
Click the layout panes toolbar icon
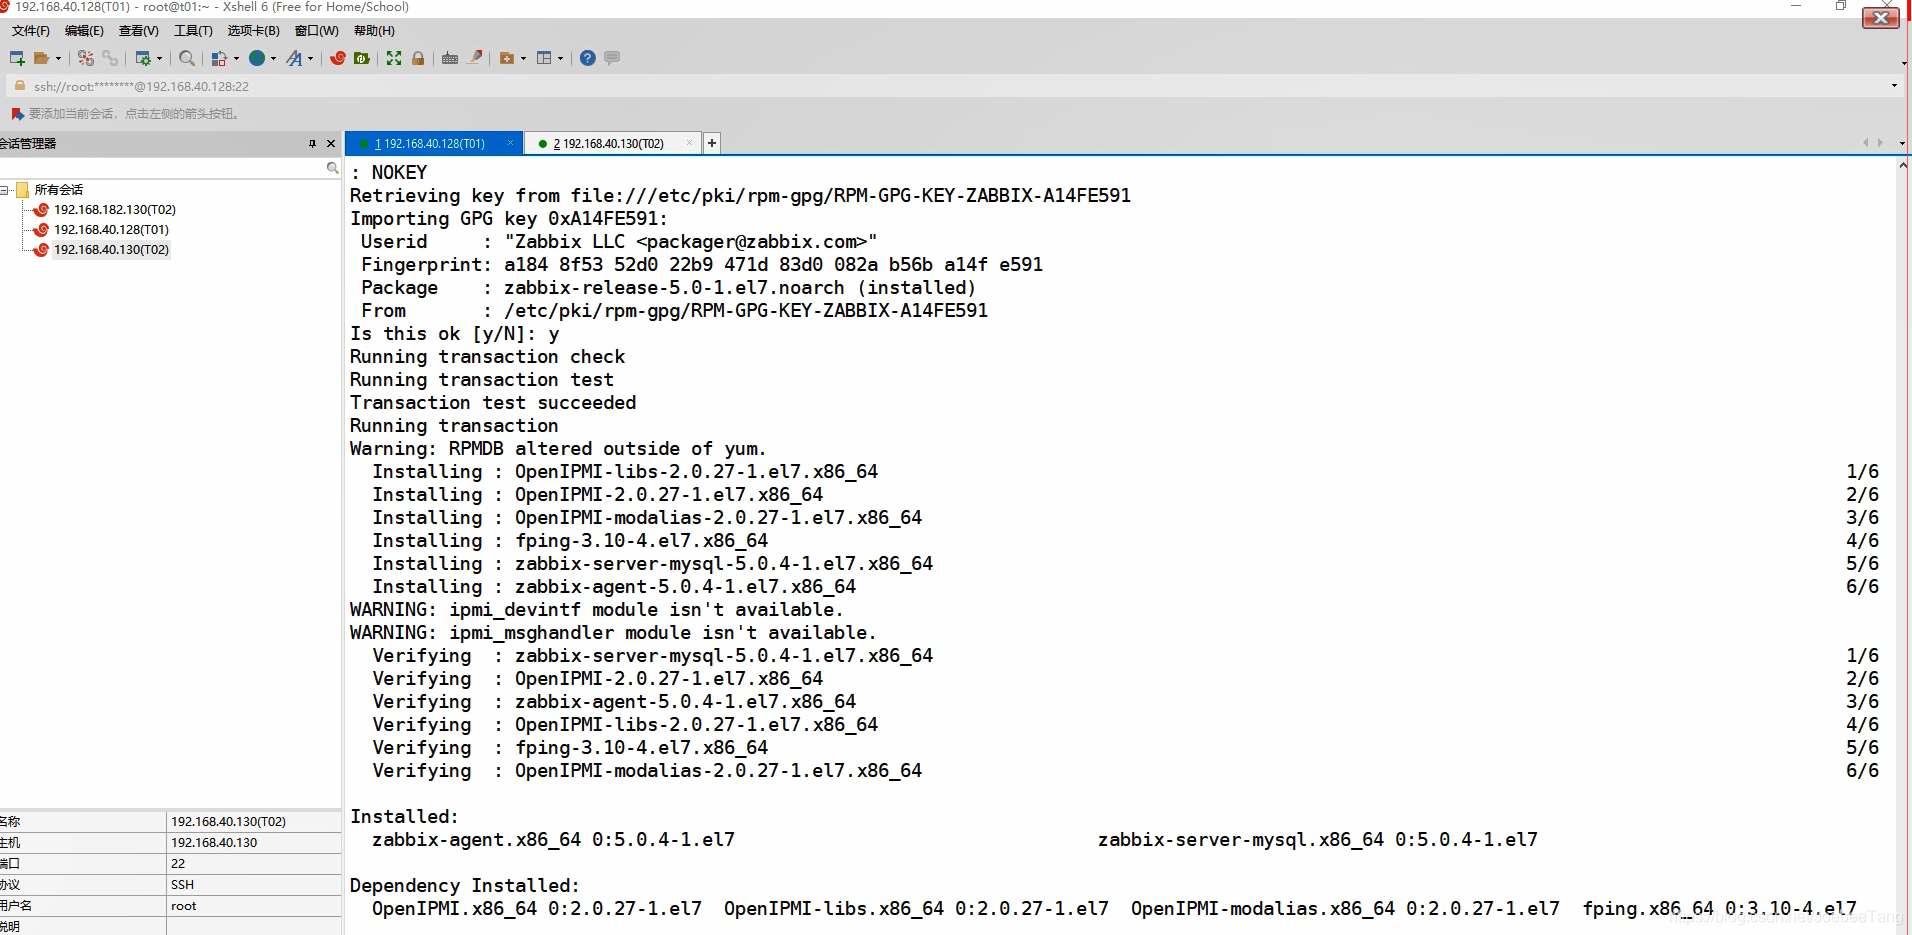tap(544, 58)
